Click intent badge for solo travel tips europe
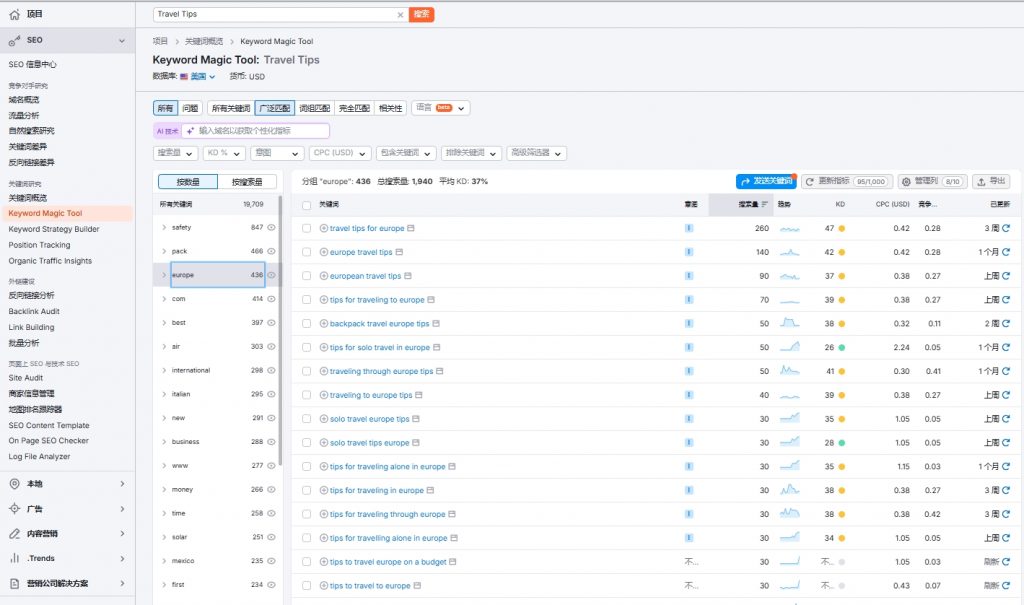This screenshot has width=1024, height=605. (688, 442)
